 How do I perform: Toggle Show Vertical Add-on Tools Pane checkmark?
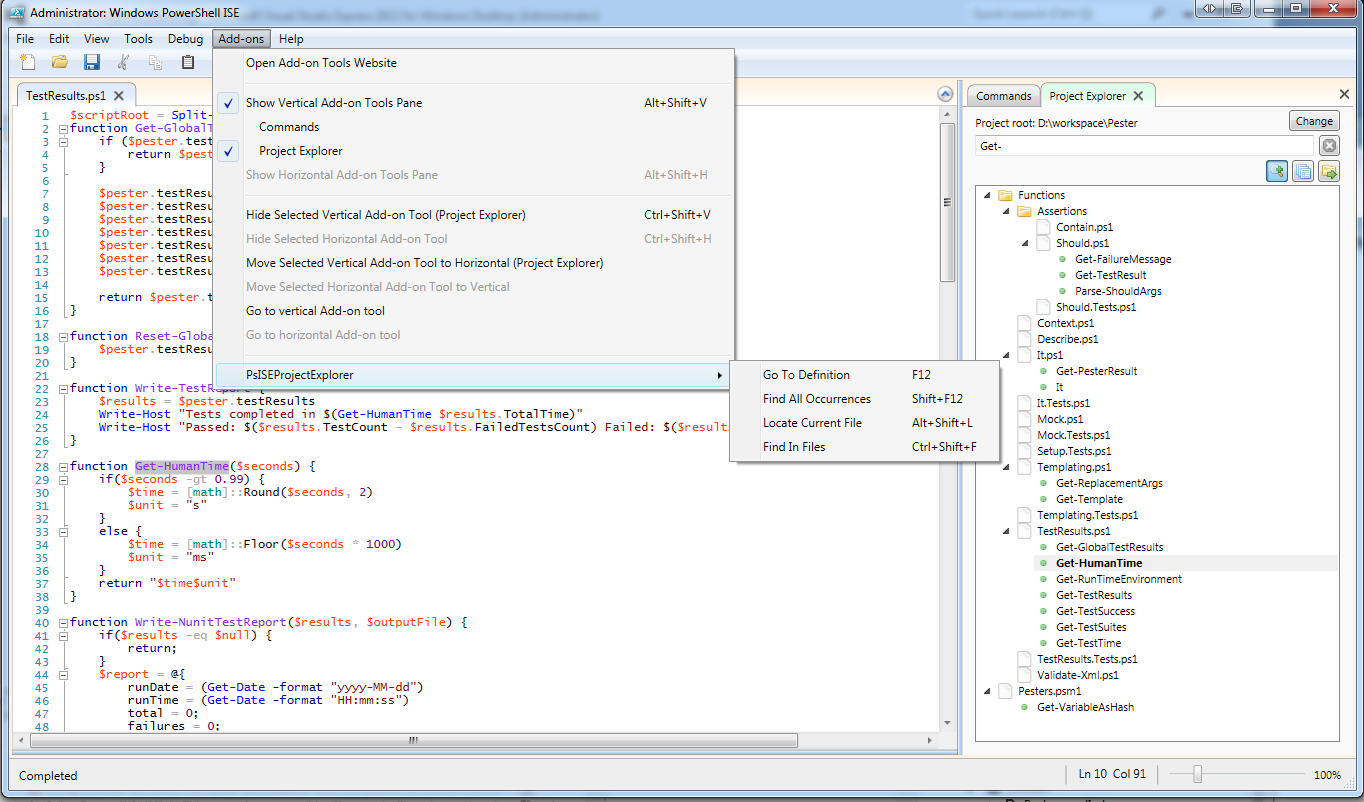(229, 103)
